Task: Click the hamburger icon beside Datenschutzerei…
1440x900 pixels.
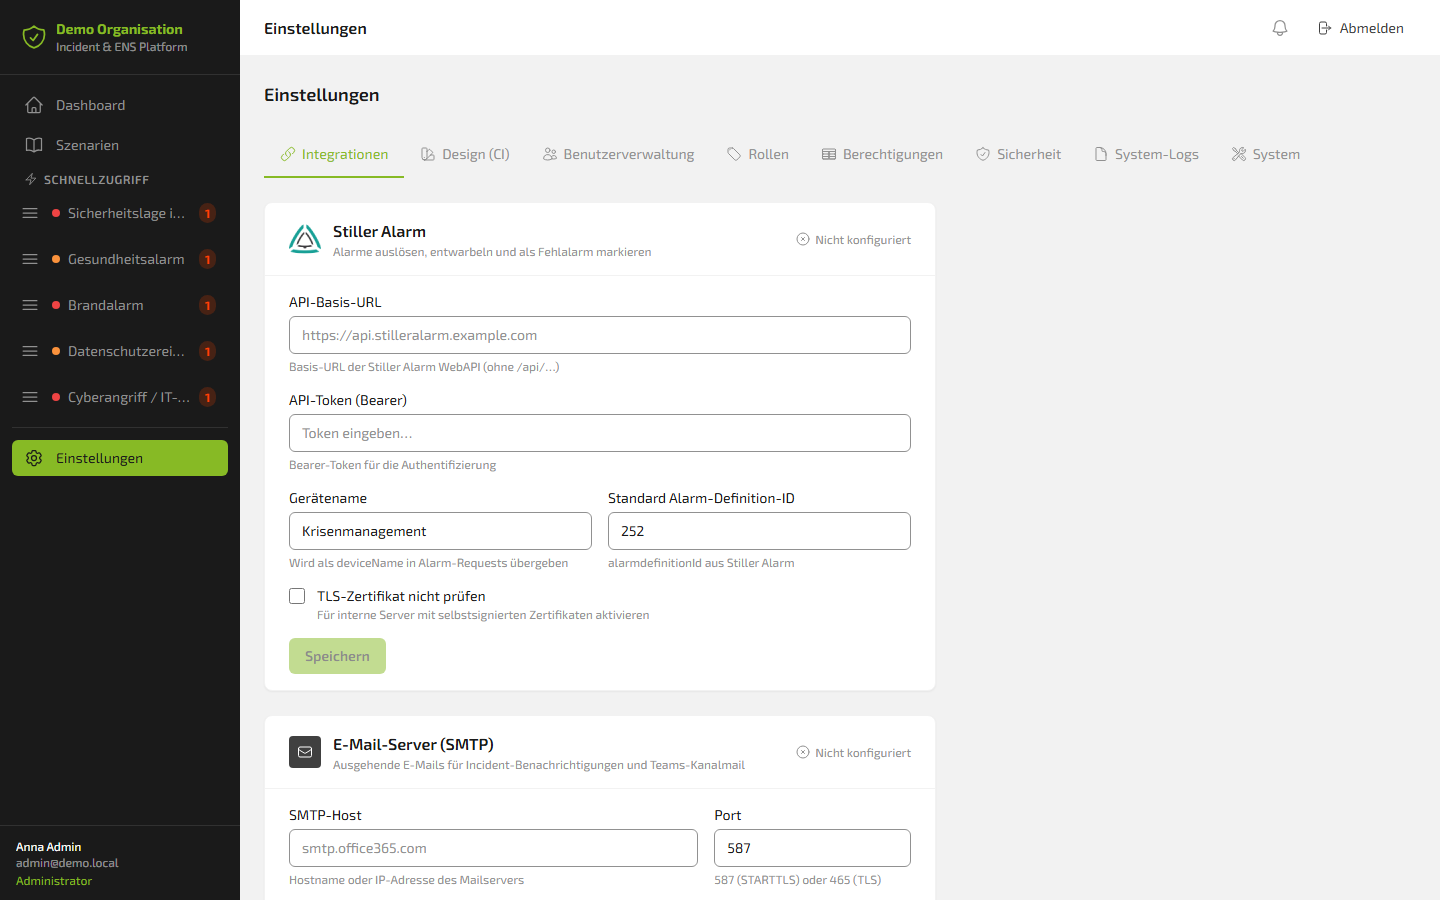Action: click(x=30, y=351)
